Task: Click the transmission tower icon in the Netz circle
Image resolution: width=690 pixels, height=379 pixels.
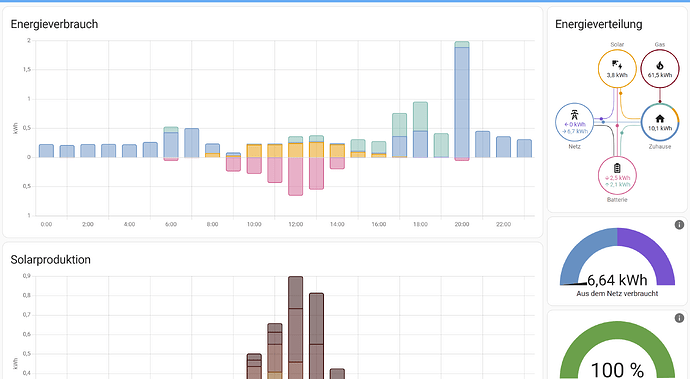Action: [574, 115]
